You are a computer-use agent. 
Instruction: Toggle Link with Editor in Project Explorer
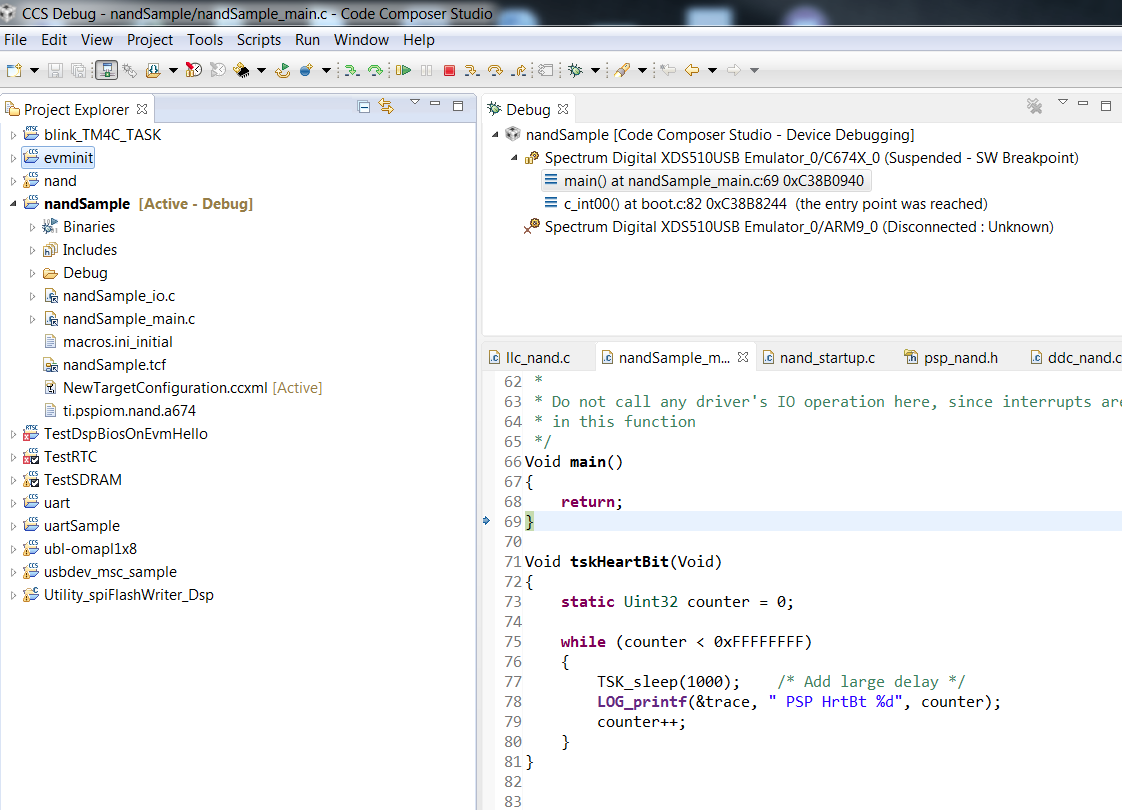386,108
